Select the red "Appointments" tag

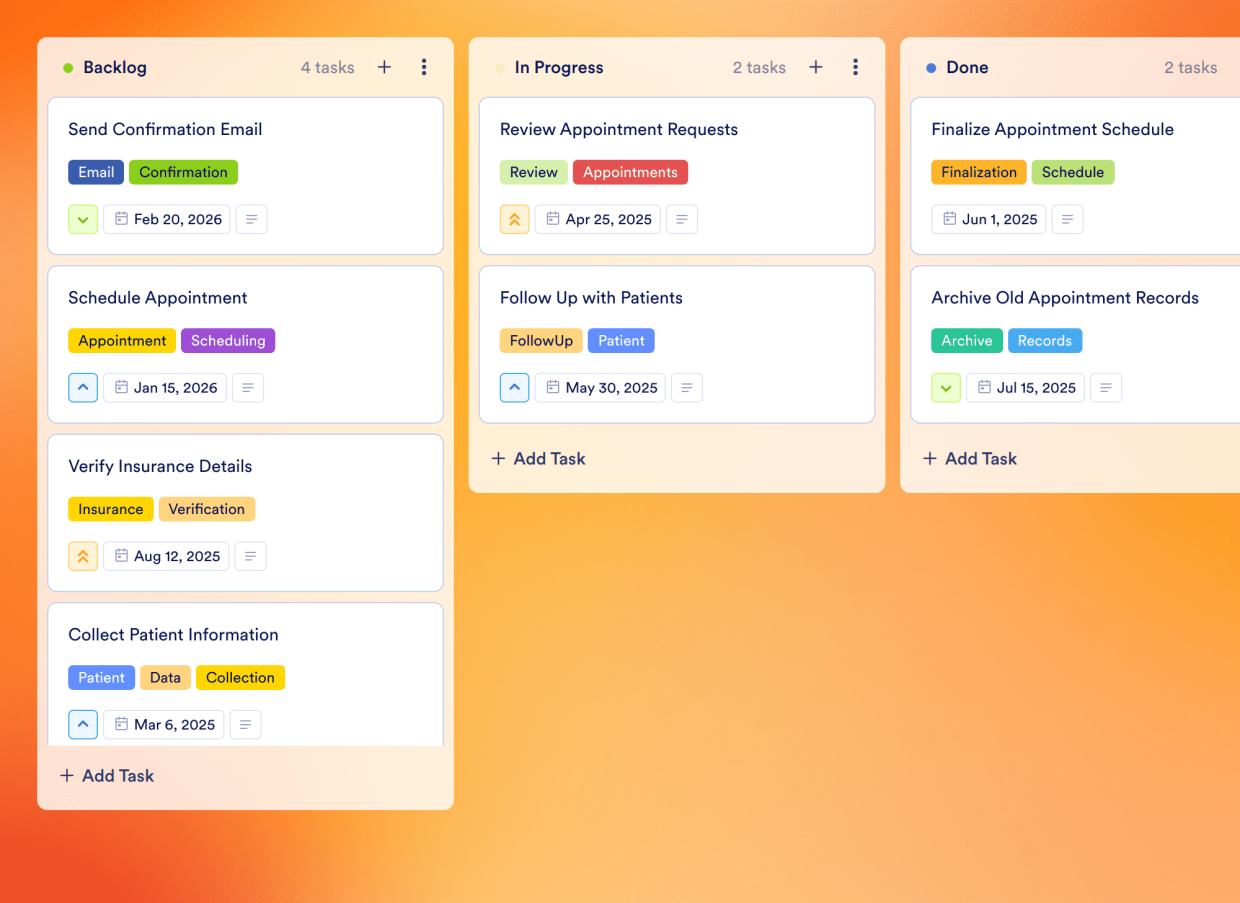coord(630,172)
